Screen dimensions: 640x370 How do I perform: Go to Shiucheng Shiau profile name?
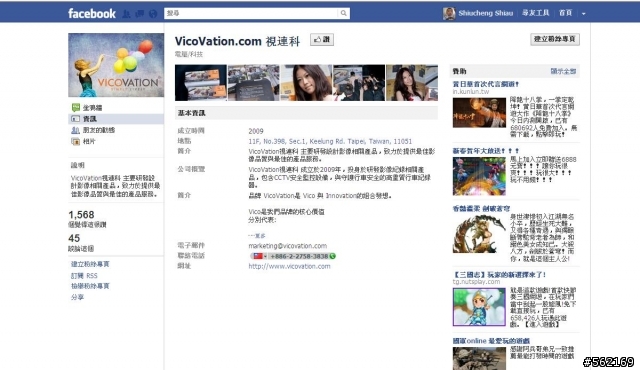pyautogui.click(x=485, y=13)
